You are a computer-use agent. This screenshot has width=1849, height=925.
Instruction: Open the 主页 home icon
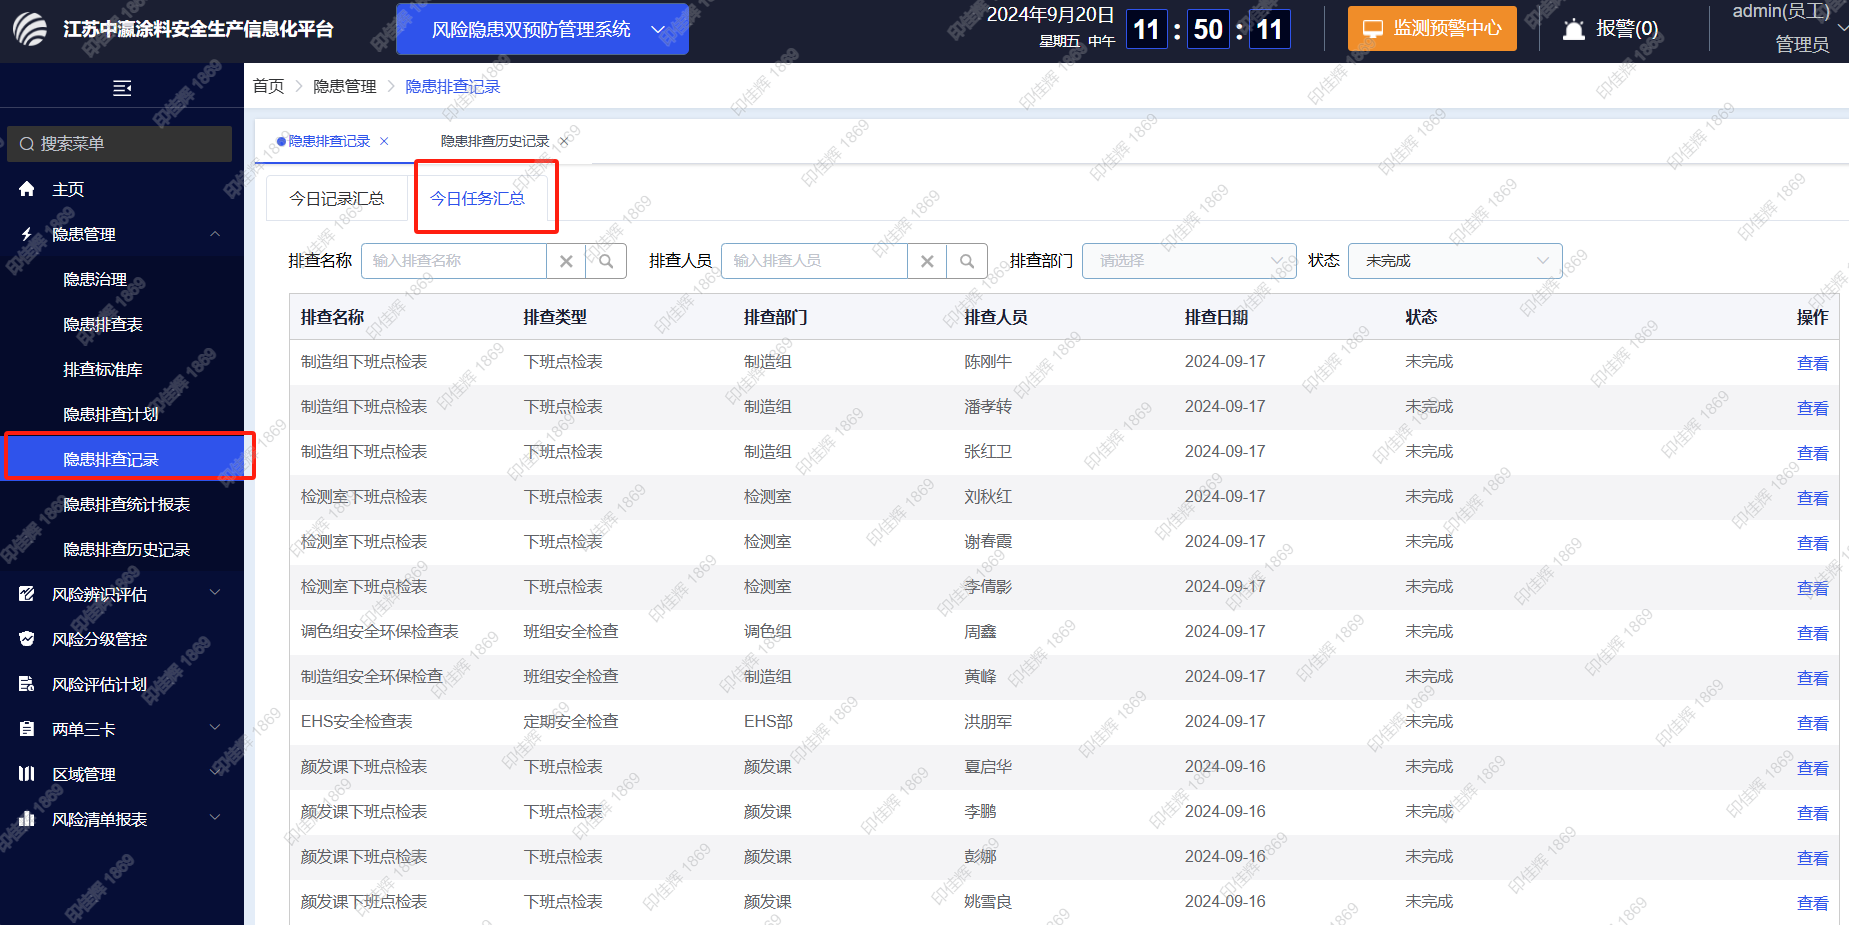27,189
